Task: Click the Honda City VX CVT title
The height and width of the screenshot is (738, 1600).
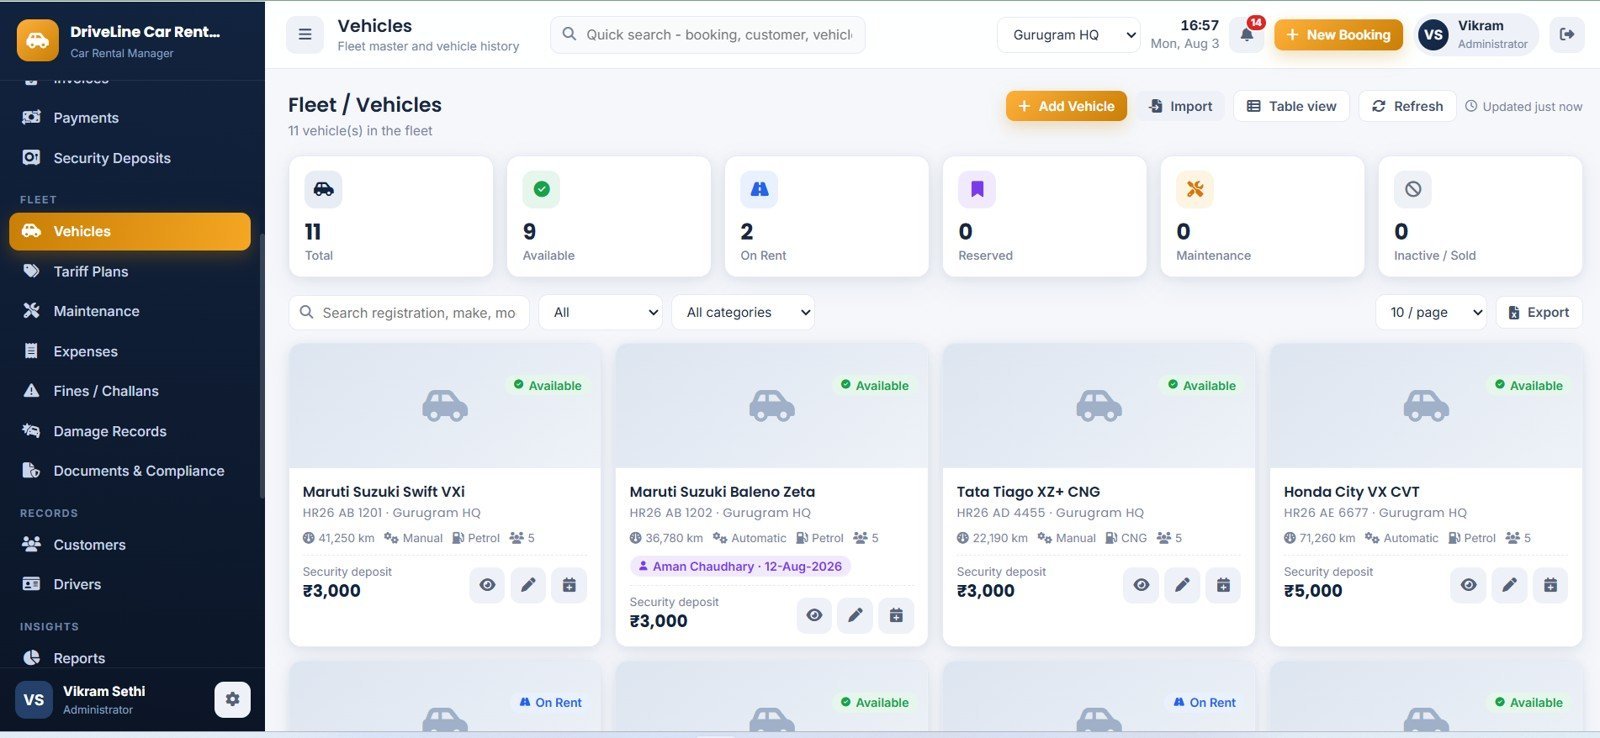Action: point(1351,492)
